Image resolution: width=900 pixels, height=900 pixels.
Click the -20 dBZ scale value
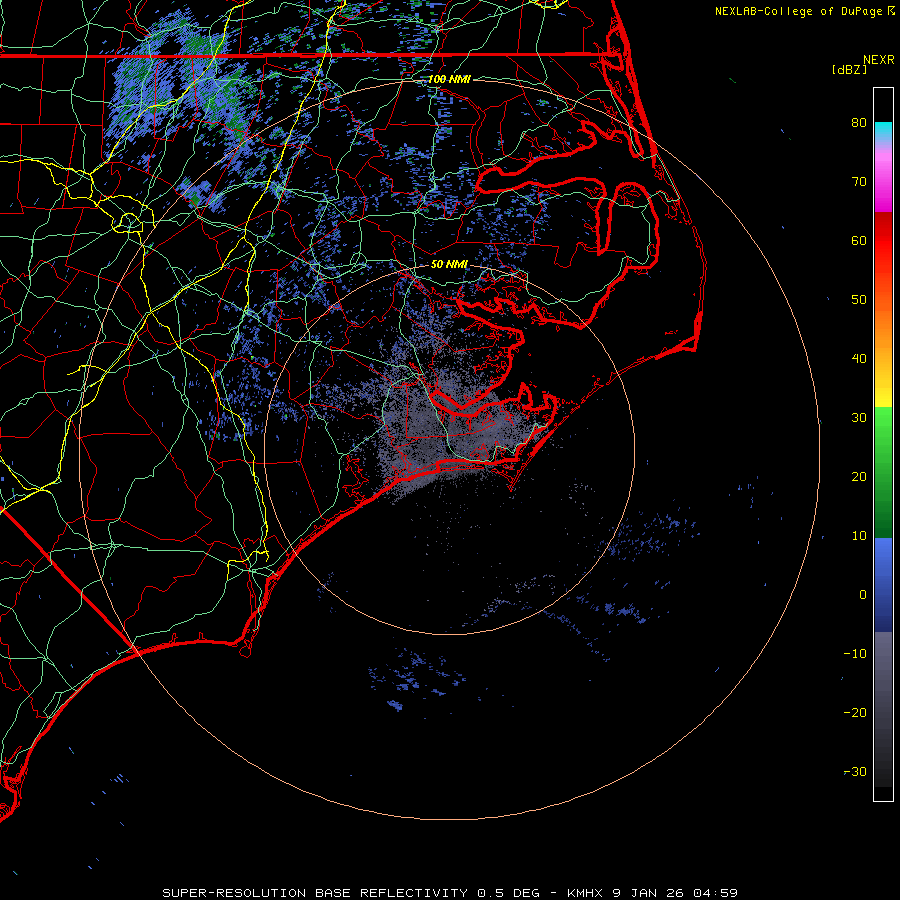[x=855, y=712]
